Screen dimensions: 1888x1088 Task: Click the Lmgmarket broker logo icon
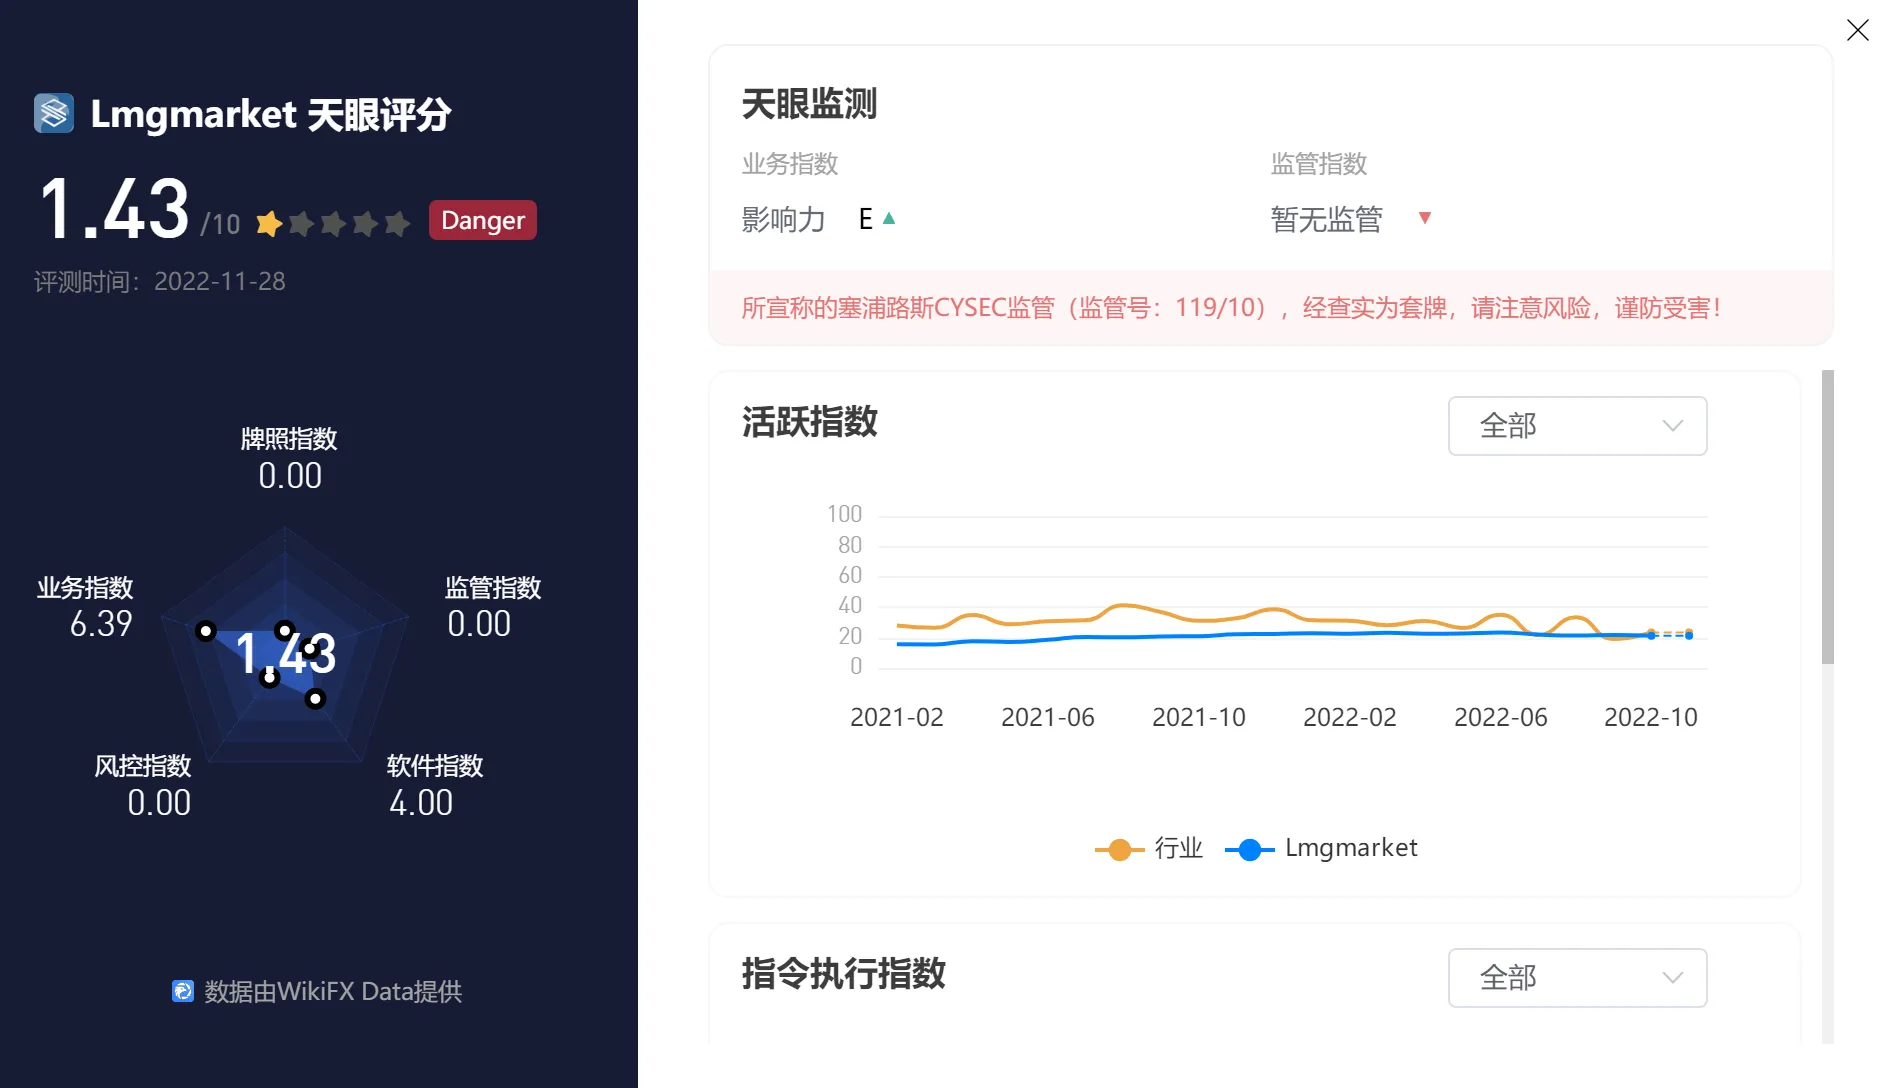54,113
